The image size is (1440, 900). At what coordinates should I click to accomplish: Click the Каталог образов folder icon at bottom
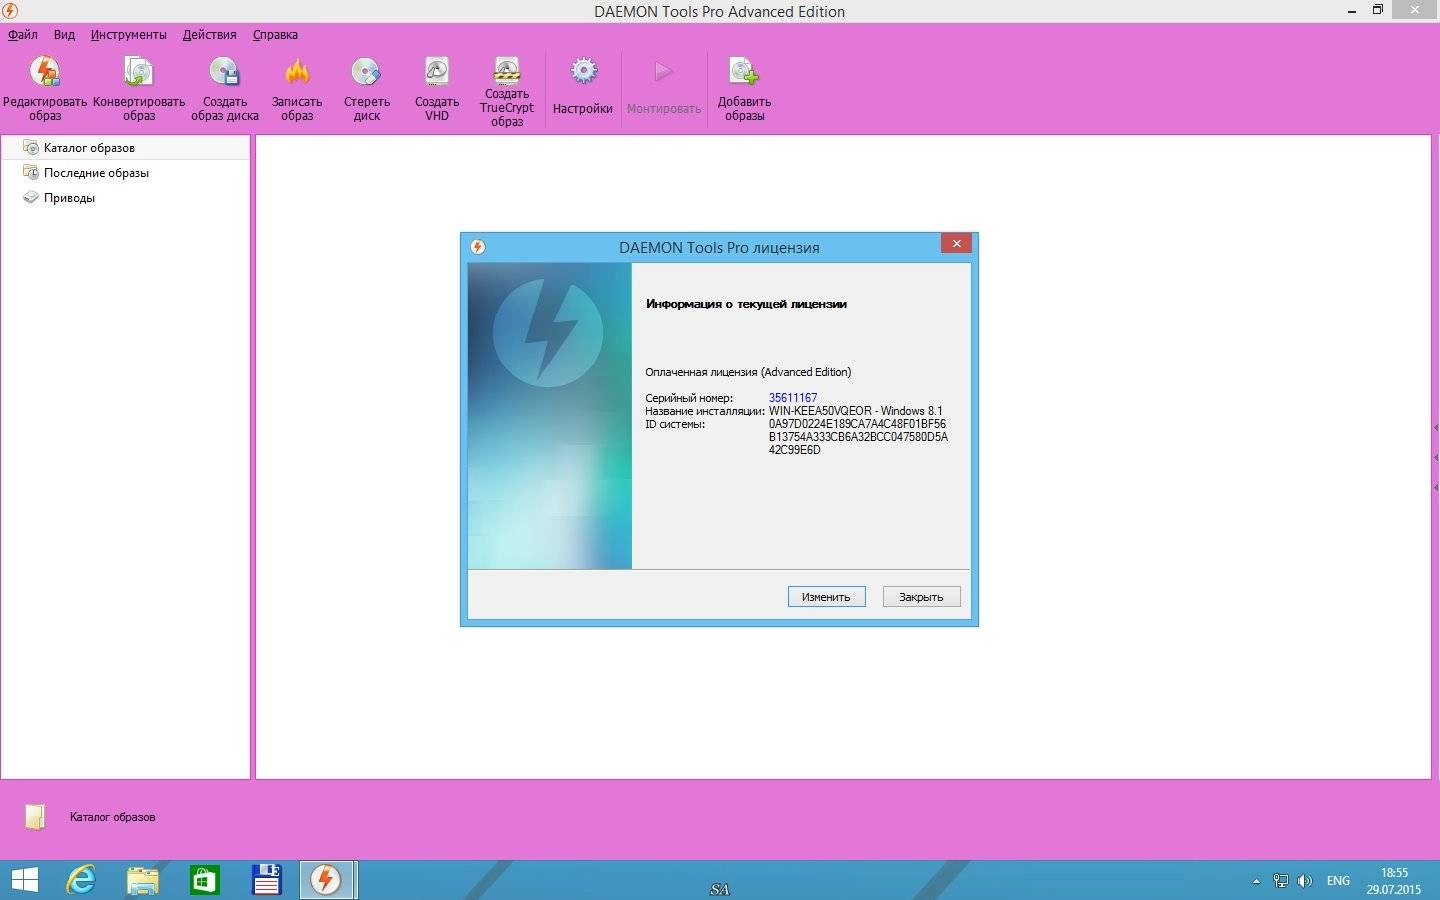tap(35, 816)
